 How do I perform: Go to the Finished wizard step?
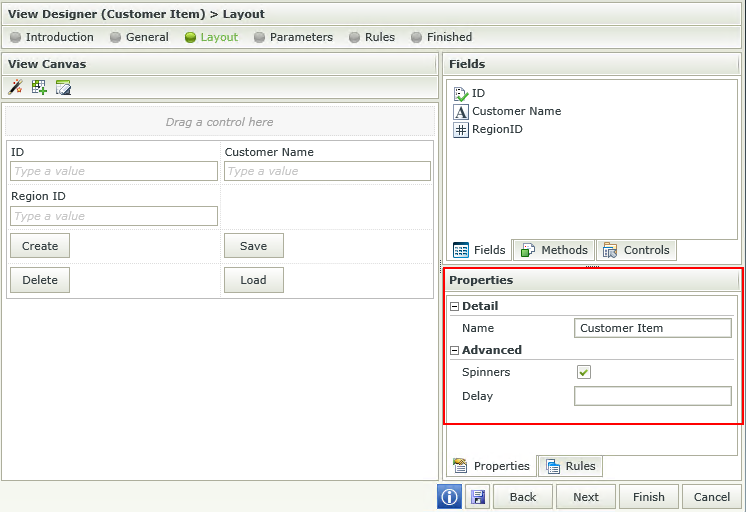point(442,37)
